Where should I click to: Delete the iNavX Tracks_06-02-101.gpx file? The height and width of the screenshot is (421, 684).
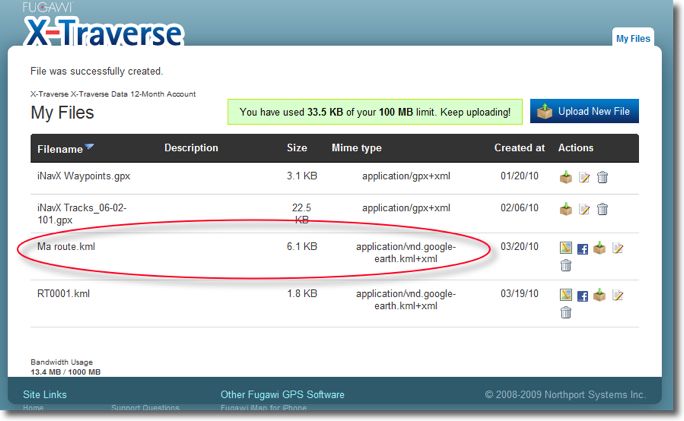(x=602, y=209)
